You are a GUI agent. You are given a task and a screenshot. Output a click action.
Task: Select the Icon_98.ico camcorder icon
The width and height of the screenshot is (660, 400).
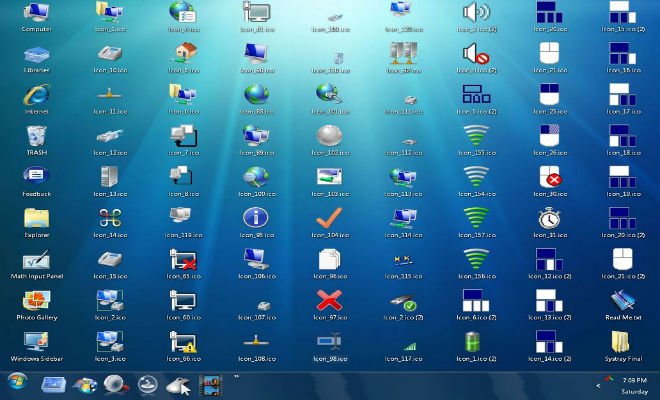tap(329, 342)
